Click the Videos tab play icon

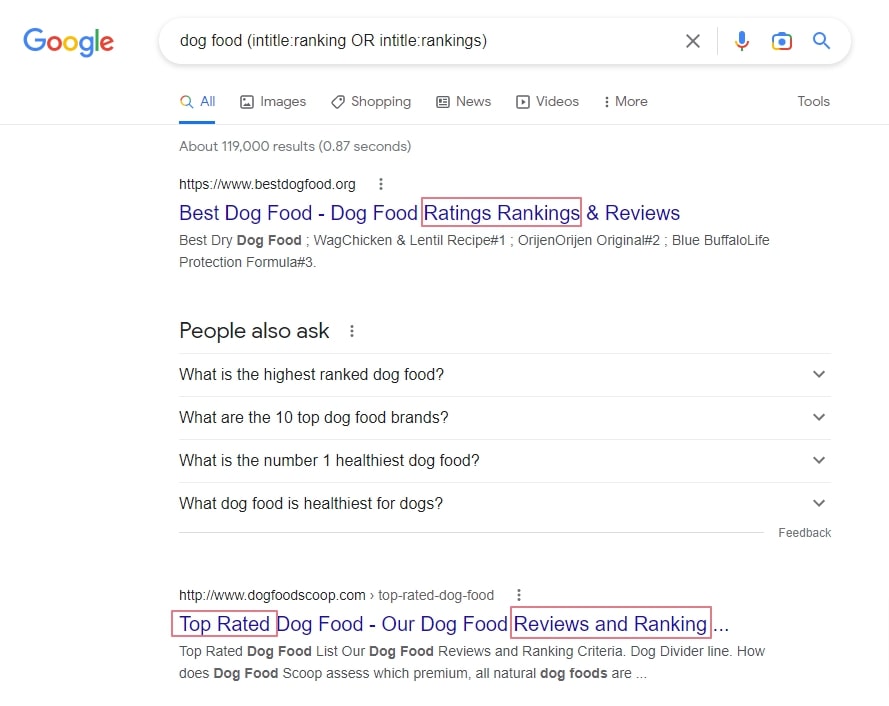[523, 102]
